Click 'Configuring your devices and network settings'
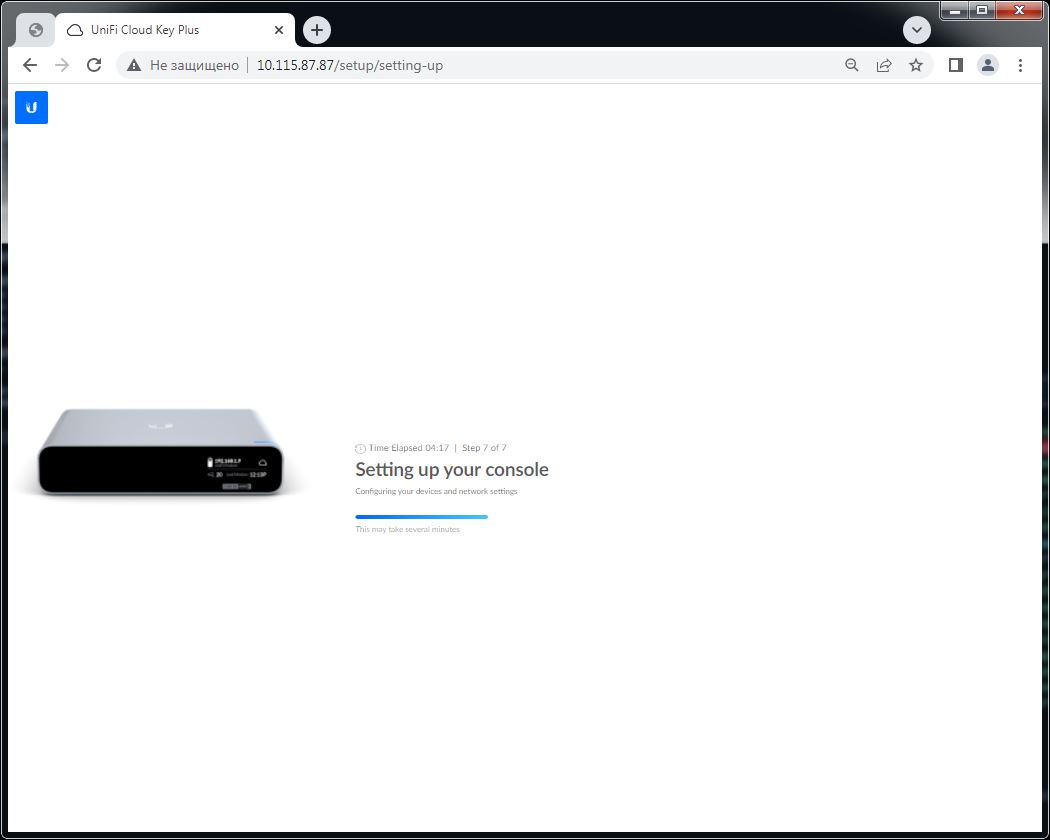 436,492
